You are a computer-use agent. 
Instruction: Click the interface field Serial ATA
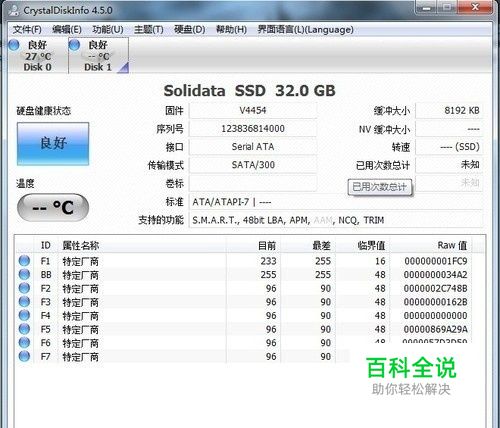click(253, 147)
